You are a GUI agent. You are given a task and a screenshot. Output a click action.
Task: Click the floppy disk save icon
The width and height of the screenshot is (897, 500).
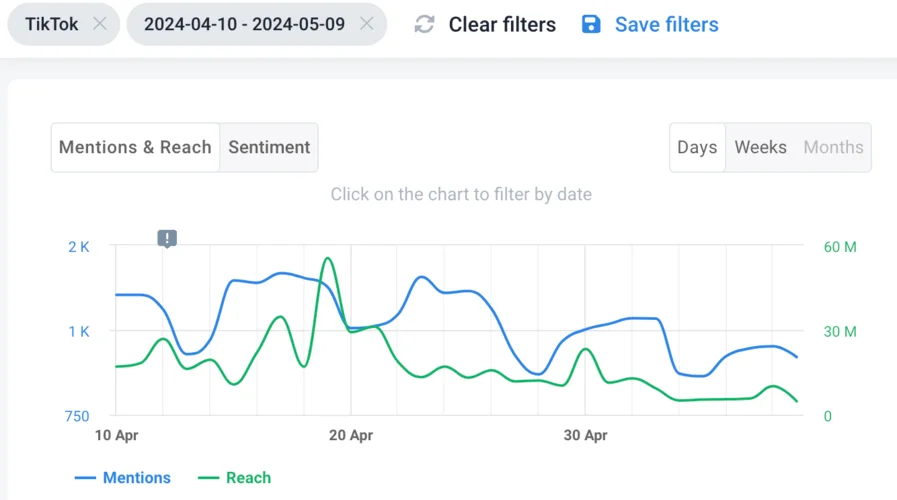[592, 24]
